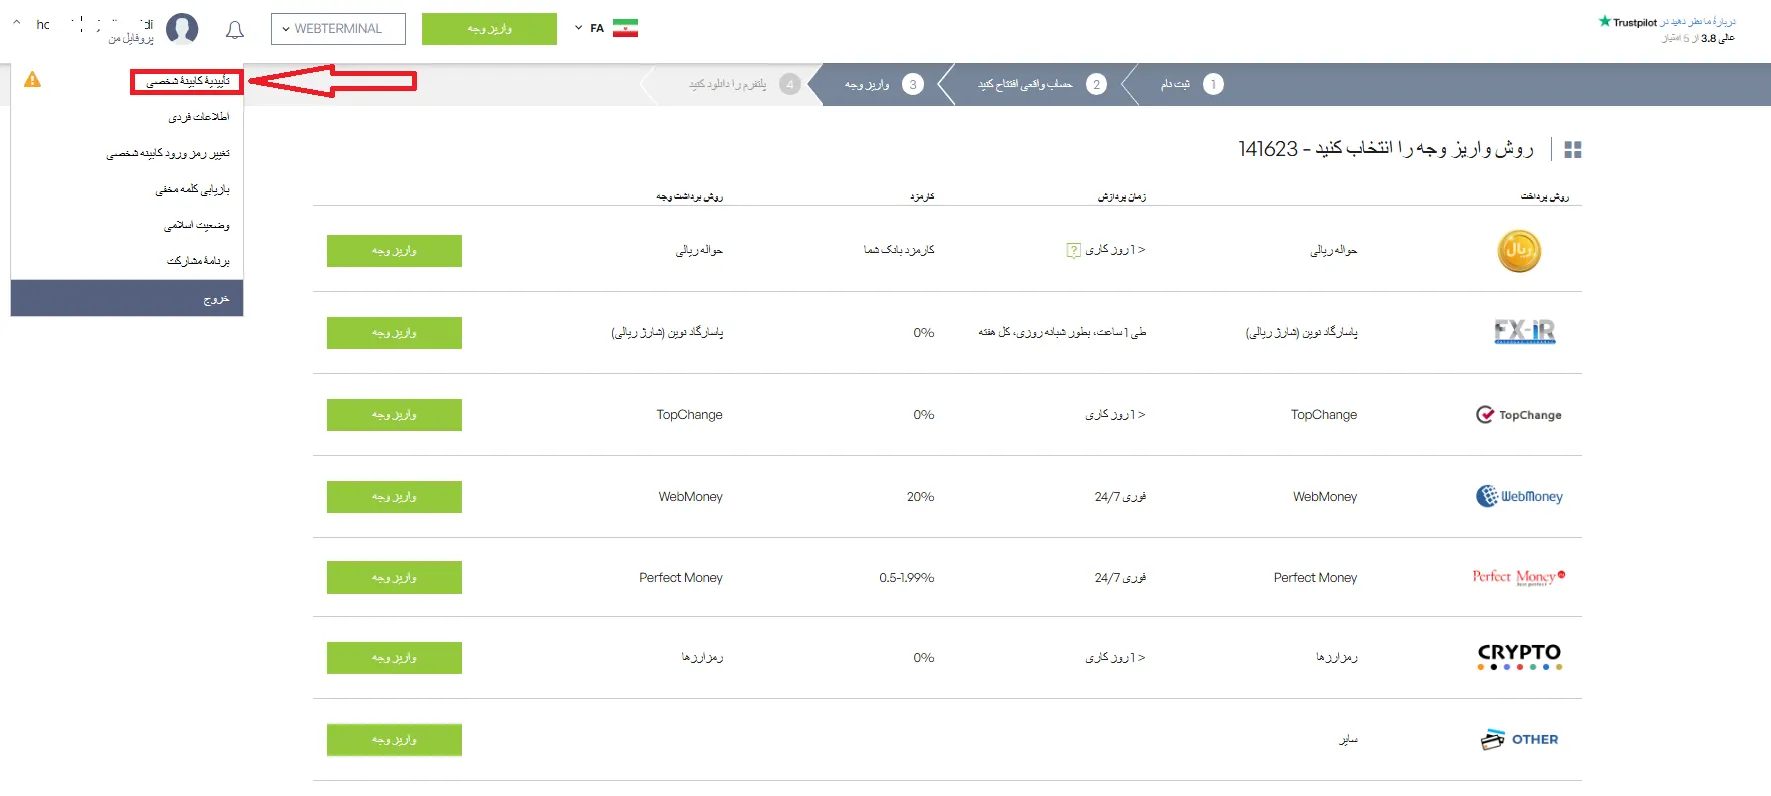Image resolution: width=1771 pixels, height=796 pixels.
Task: Choose 'تغییر رمز ورود کابینه شخصی'
Action: 168,153
